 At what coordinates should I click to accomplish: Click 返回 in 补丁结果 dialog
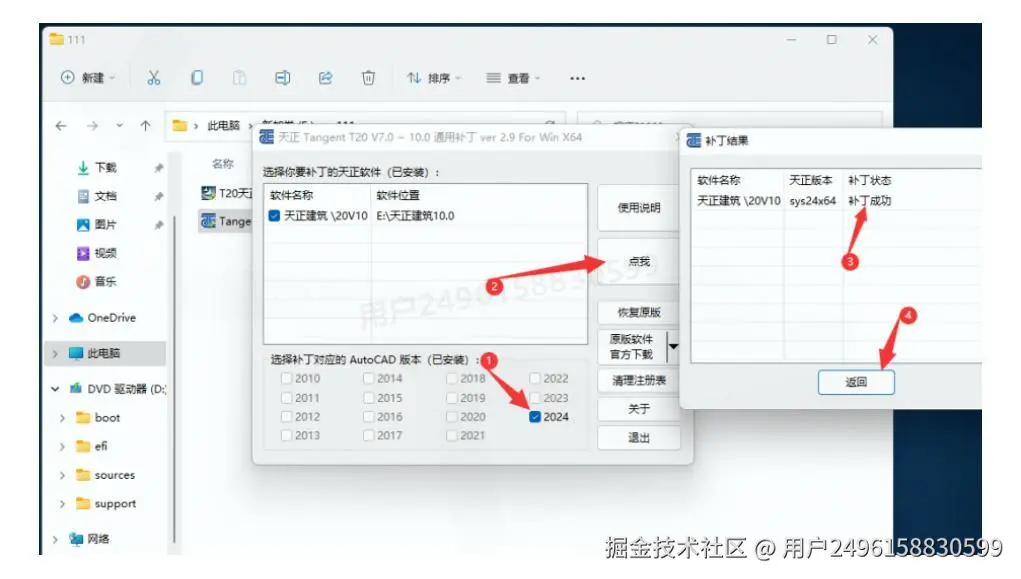click(x=856, y=382)
